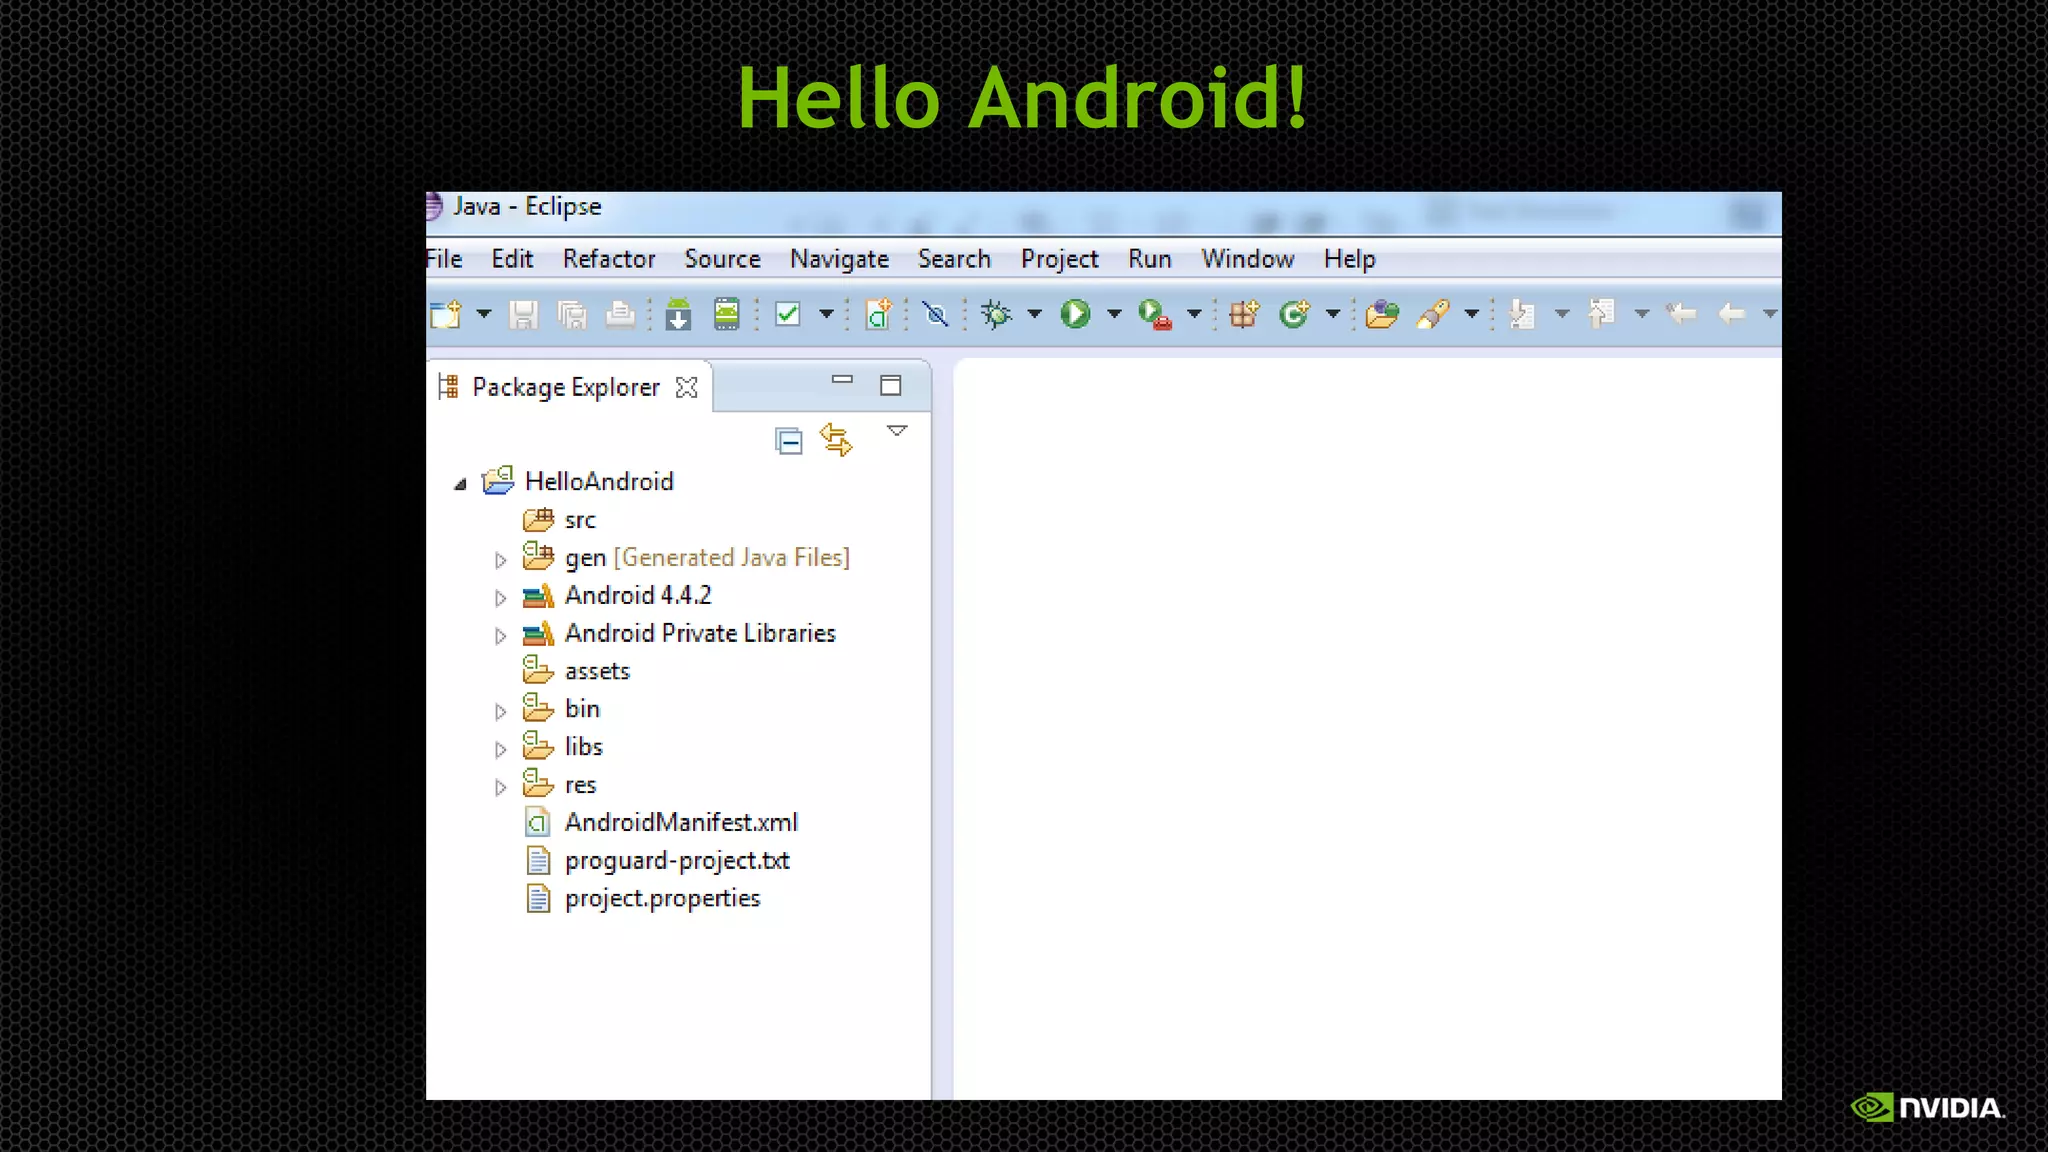Select project.properties file
Viewport: 2048px width, 1152px height.
point(662,899)
